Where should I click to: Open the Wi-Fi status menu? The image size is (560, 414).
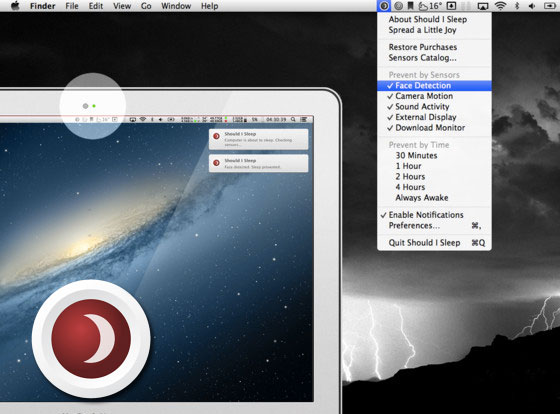(500, 6)
